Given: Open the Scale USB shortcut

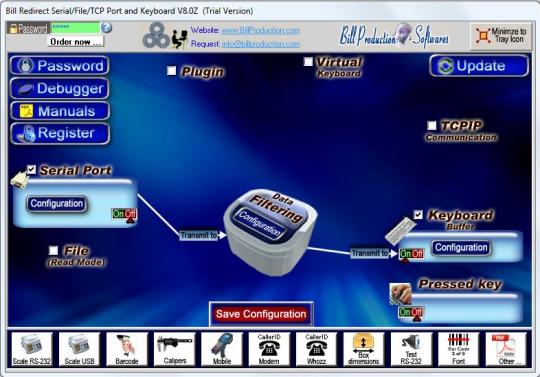Looking at the screenshot, I should point(79,349).
